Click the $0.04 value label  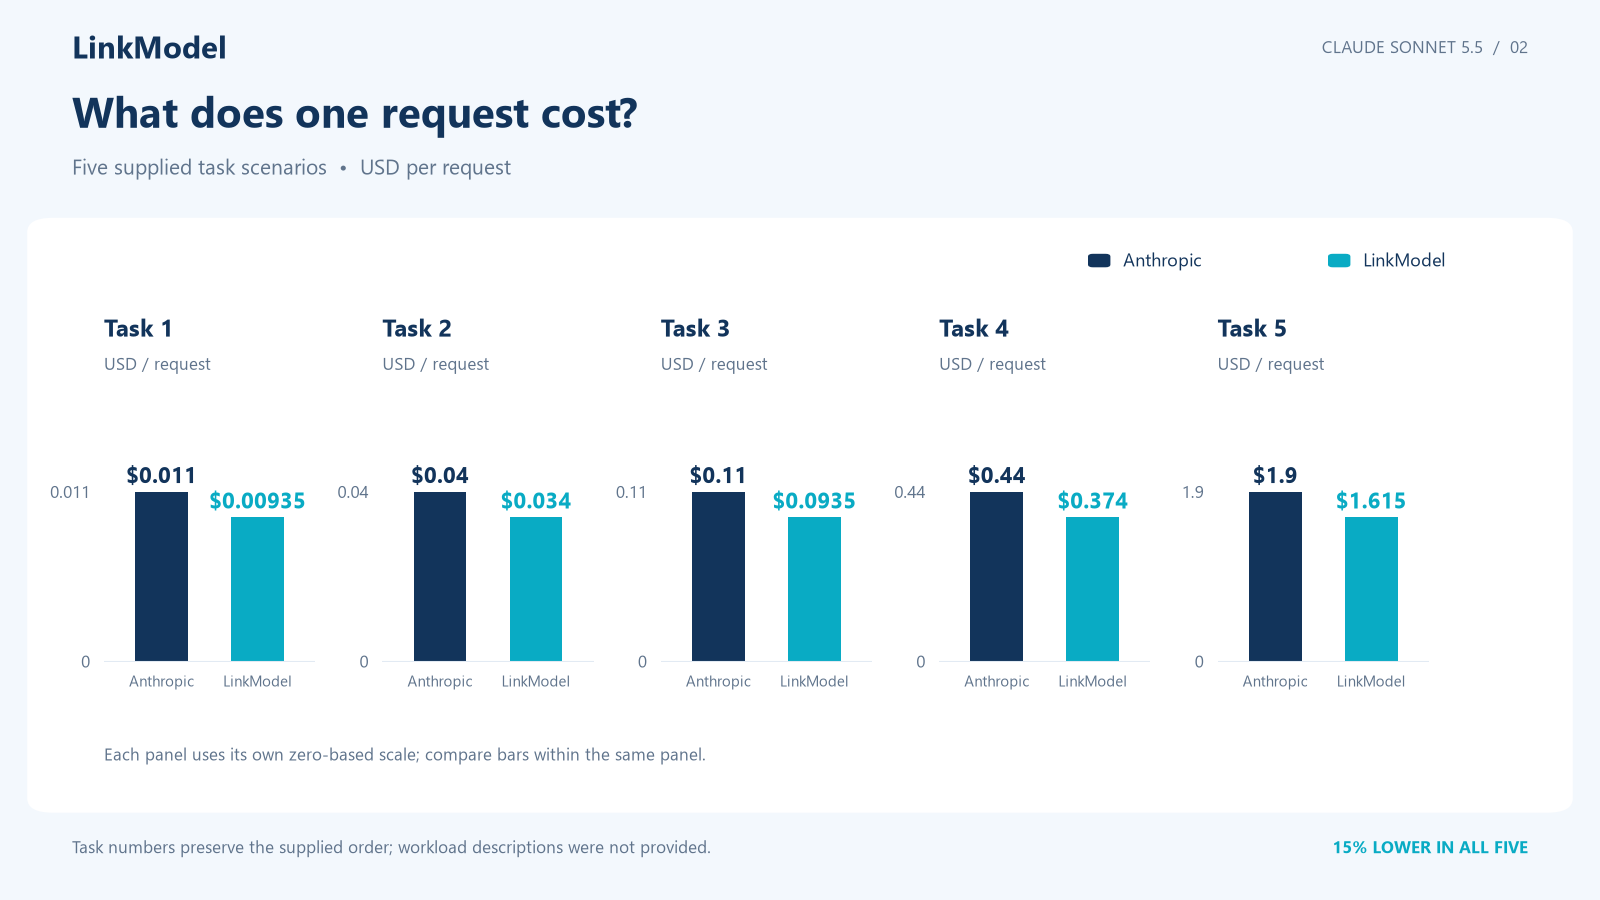[x=440, y=476]
